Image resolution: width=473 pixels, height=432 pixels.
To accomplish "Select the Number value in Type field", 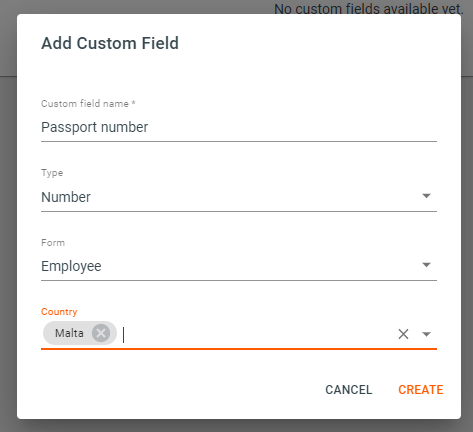I will click(66, 197).
